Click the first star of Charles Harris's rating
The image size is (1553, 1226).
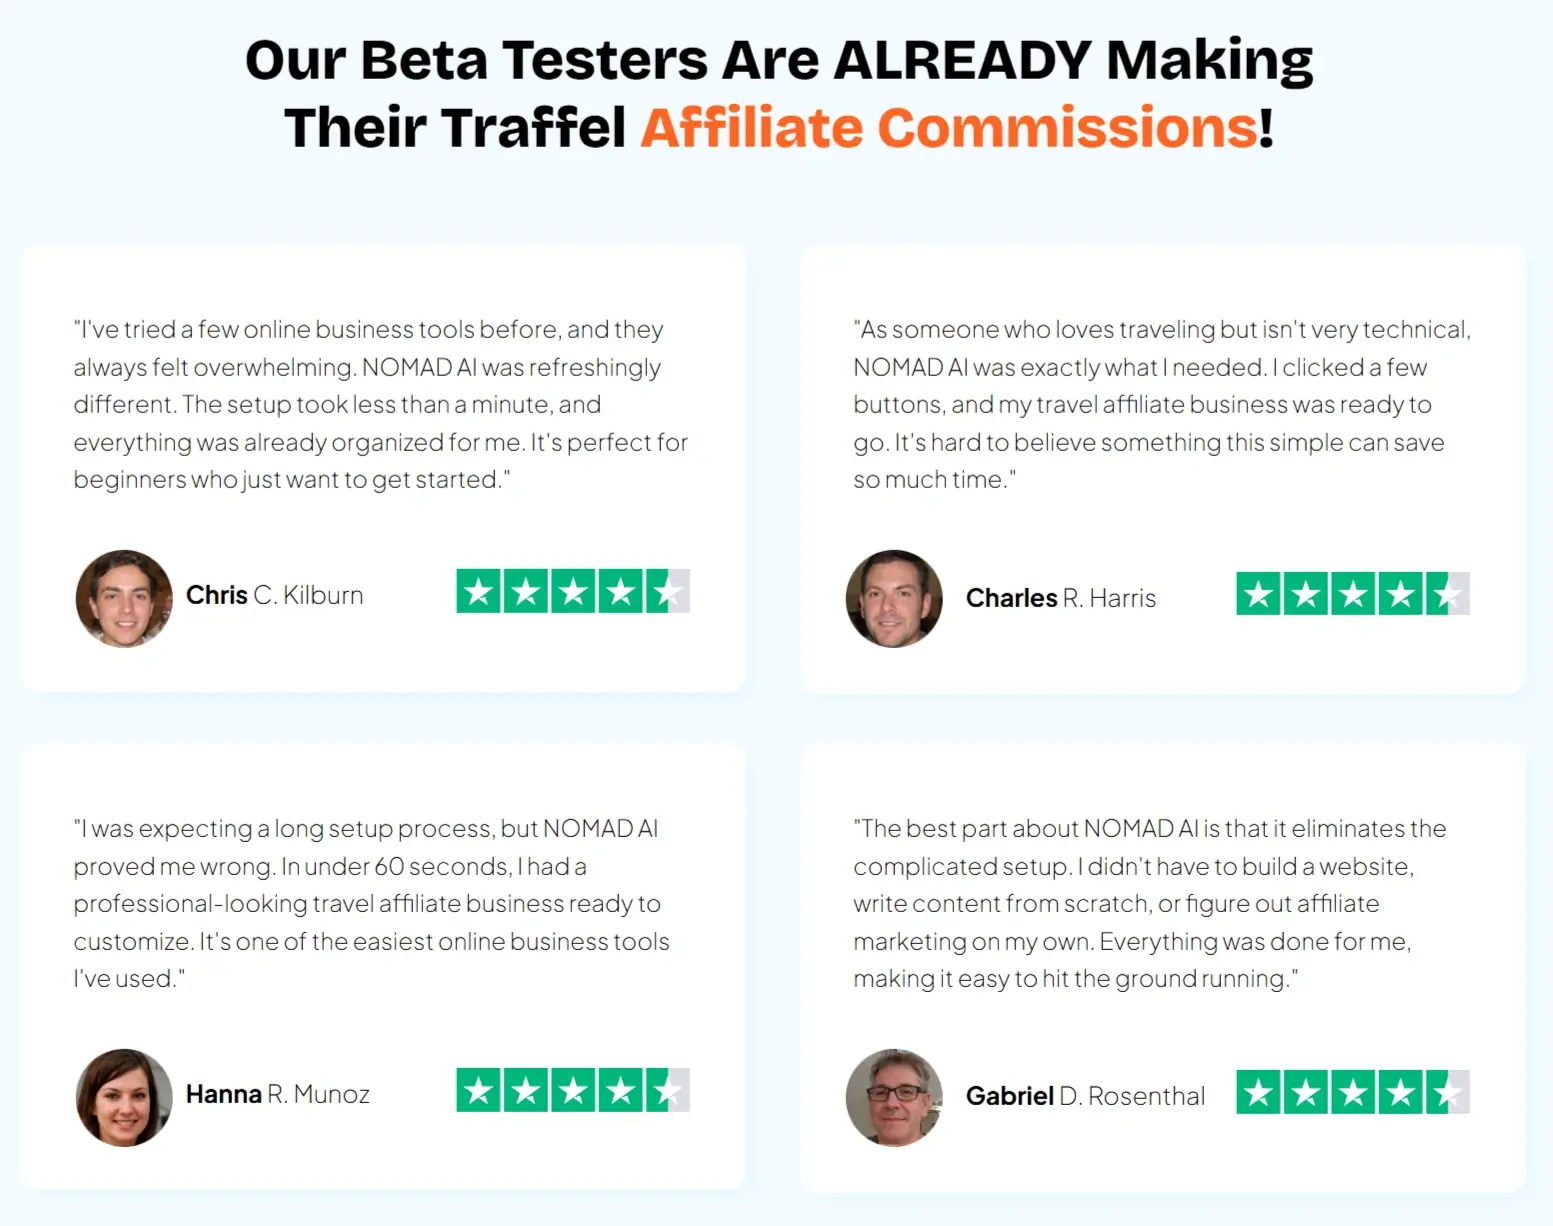1259,593
